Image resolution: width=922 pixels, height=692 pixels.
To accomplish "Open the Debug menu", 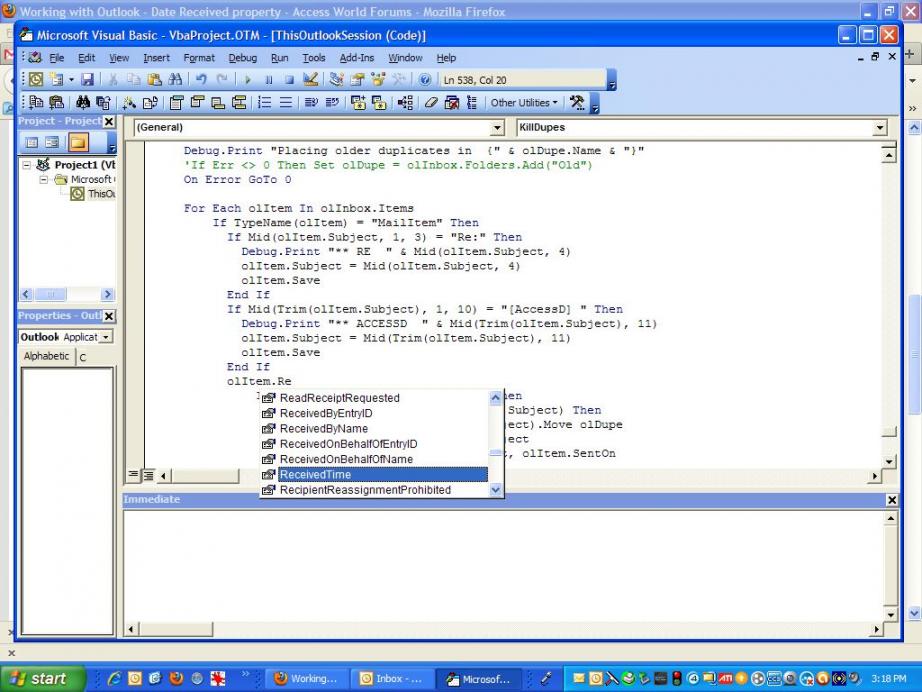I will tap(242, 58).
